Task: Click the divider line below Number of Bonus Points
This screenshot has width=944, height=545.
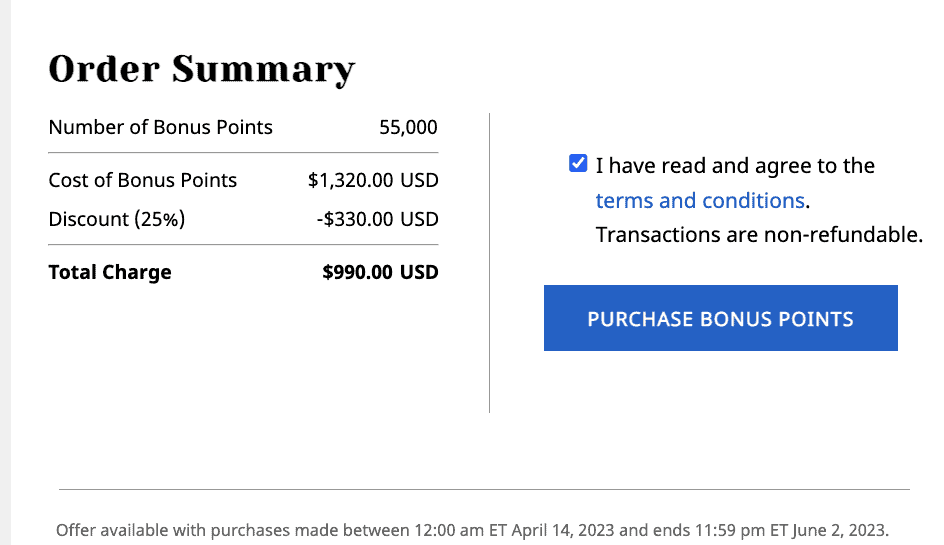Action: coord(243,153)
